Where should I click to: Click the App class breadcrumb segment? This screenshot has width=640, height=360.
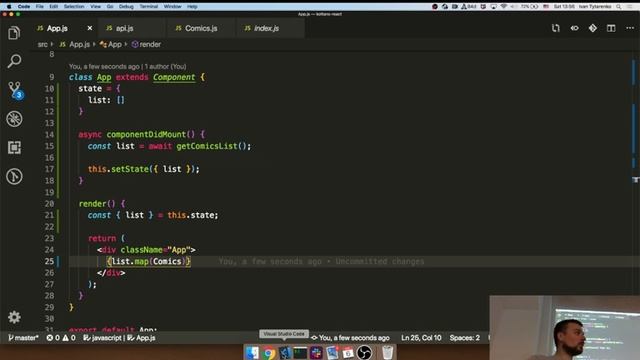pyautogui.click(x=111, y=44)
